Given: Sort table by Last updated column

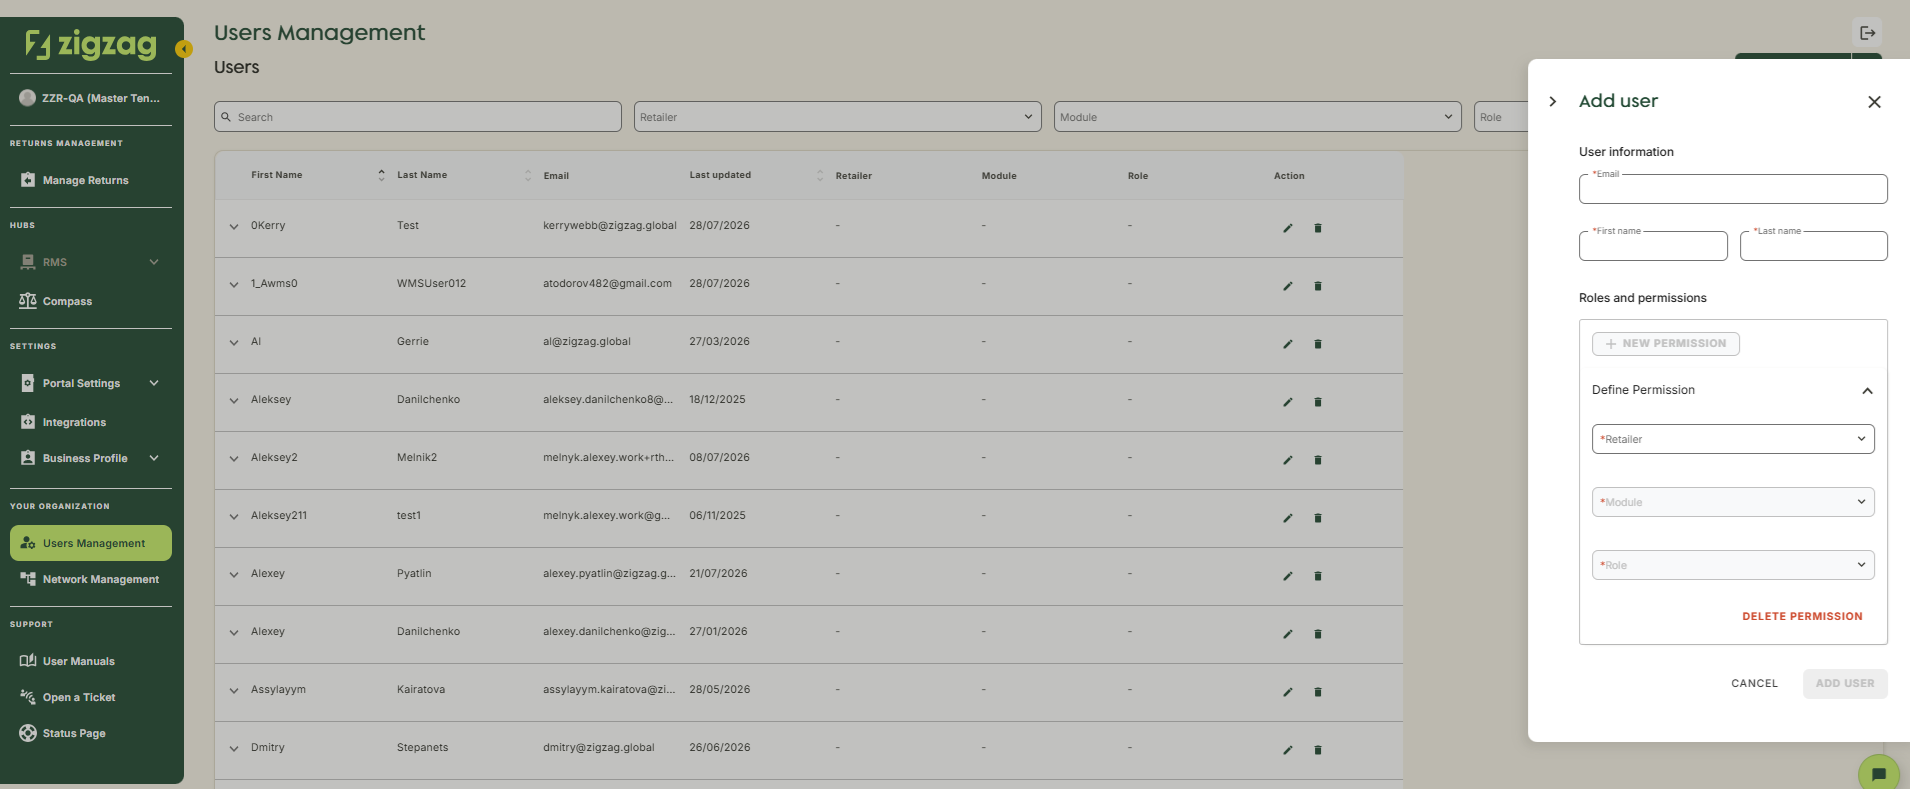Looking at the screenshot, I should pos(820,175).
